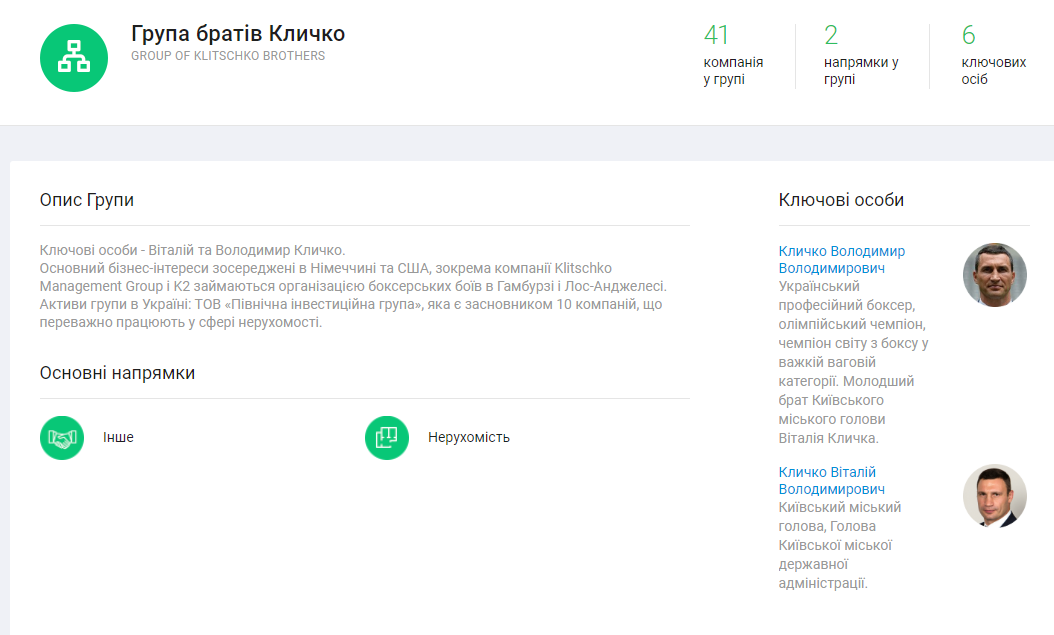Screen dimensions: 1054x635
Task: Click the handshake icon beside Інше
Action: click(62, 438)
